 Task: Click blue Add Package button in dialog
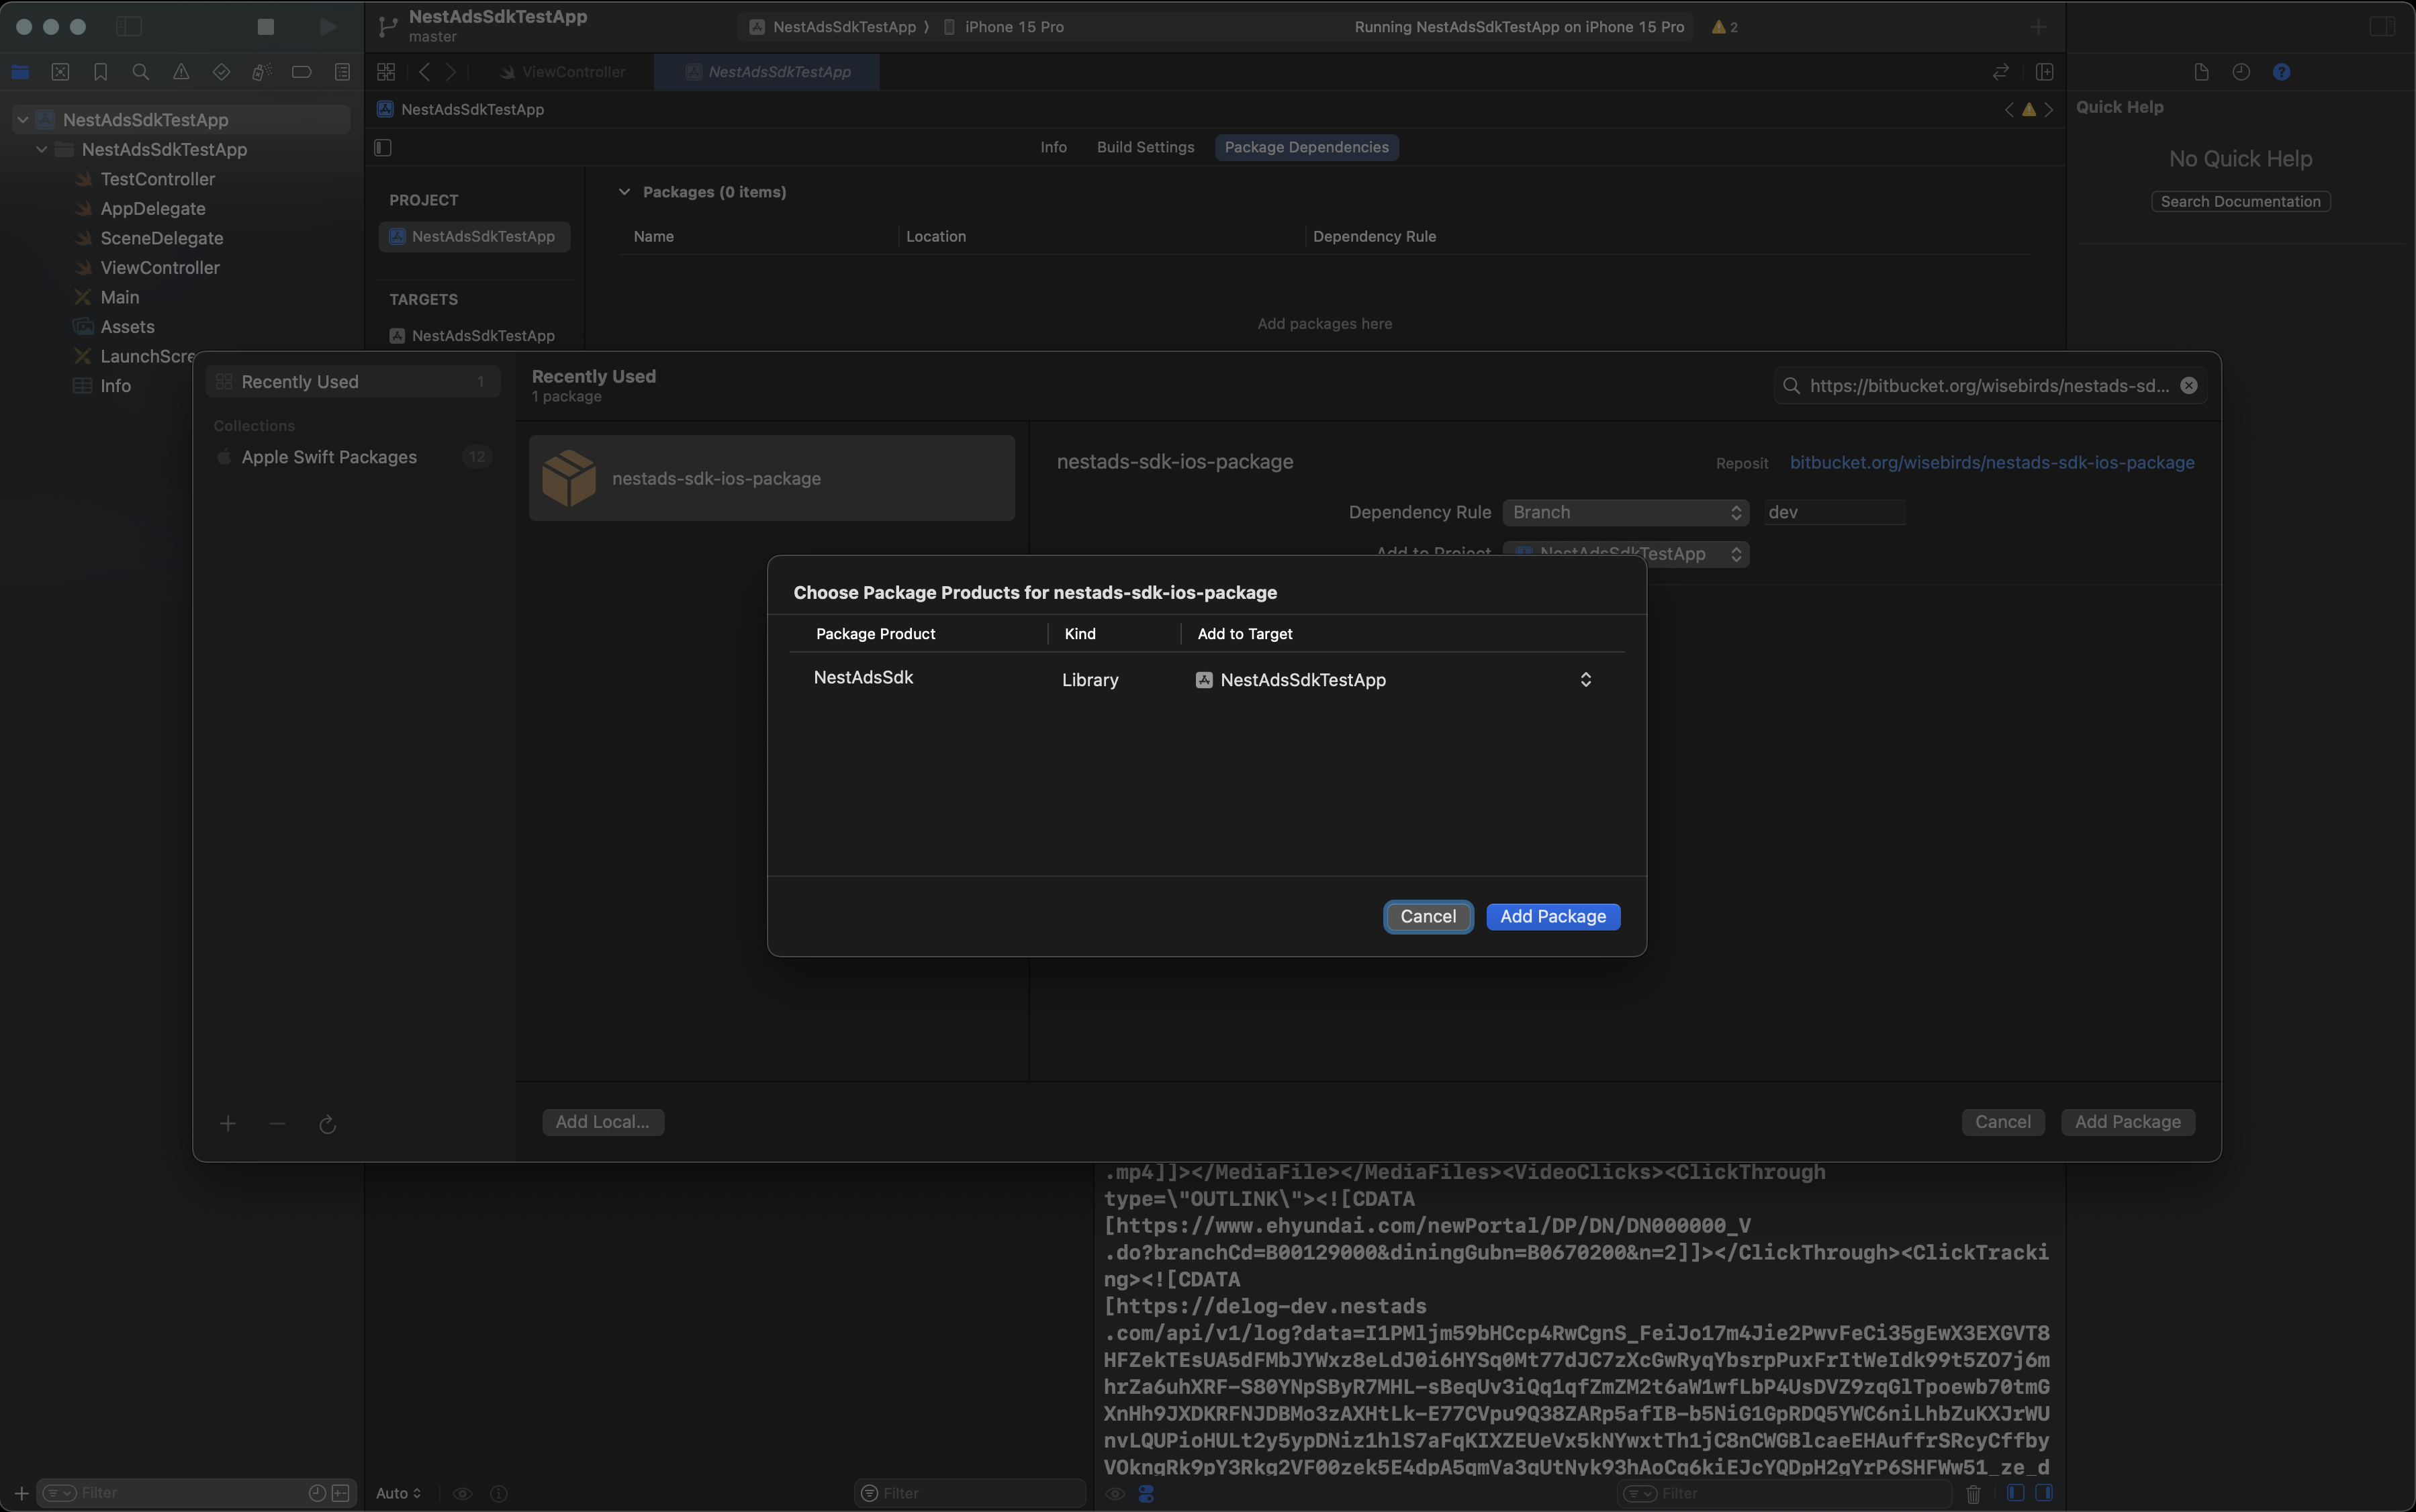tap(1552, 917)
